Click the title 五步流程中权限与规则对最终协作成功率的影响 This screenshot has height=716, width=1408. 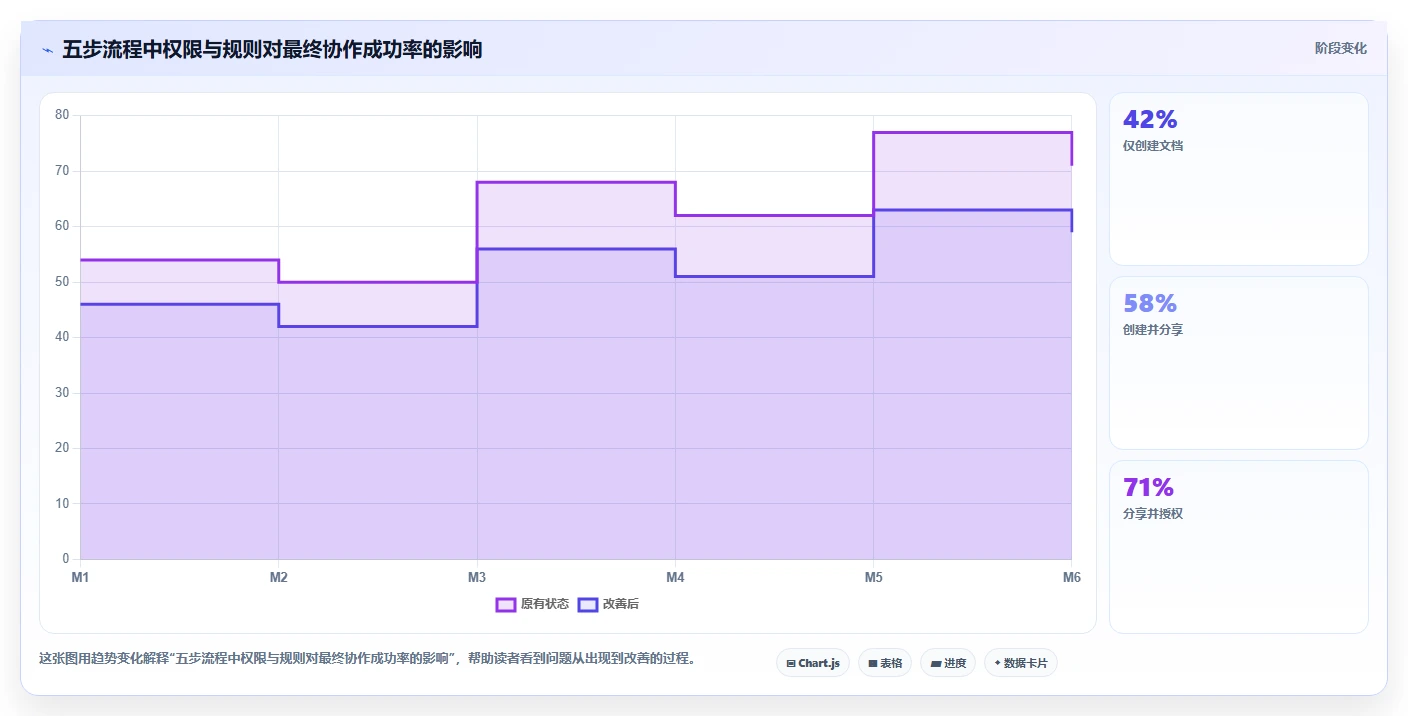[272, 49]
